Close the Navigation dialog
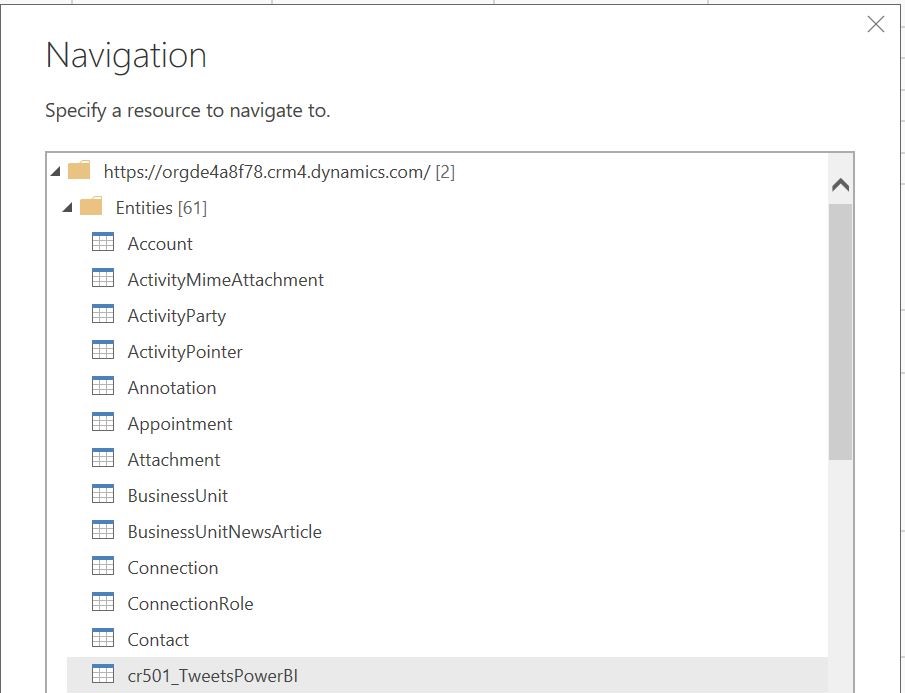The width and height of the screenshot is (905, 693). (876, 24)
